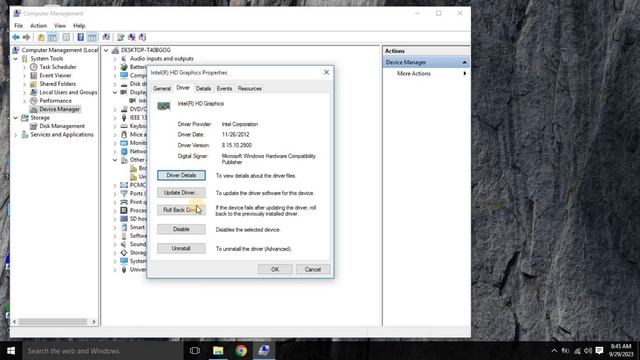Select Event Viewer in the console tree
This screenshot has height=360, width=640.
coord(55,76)
